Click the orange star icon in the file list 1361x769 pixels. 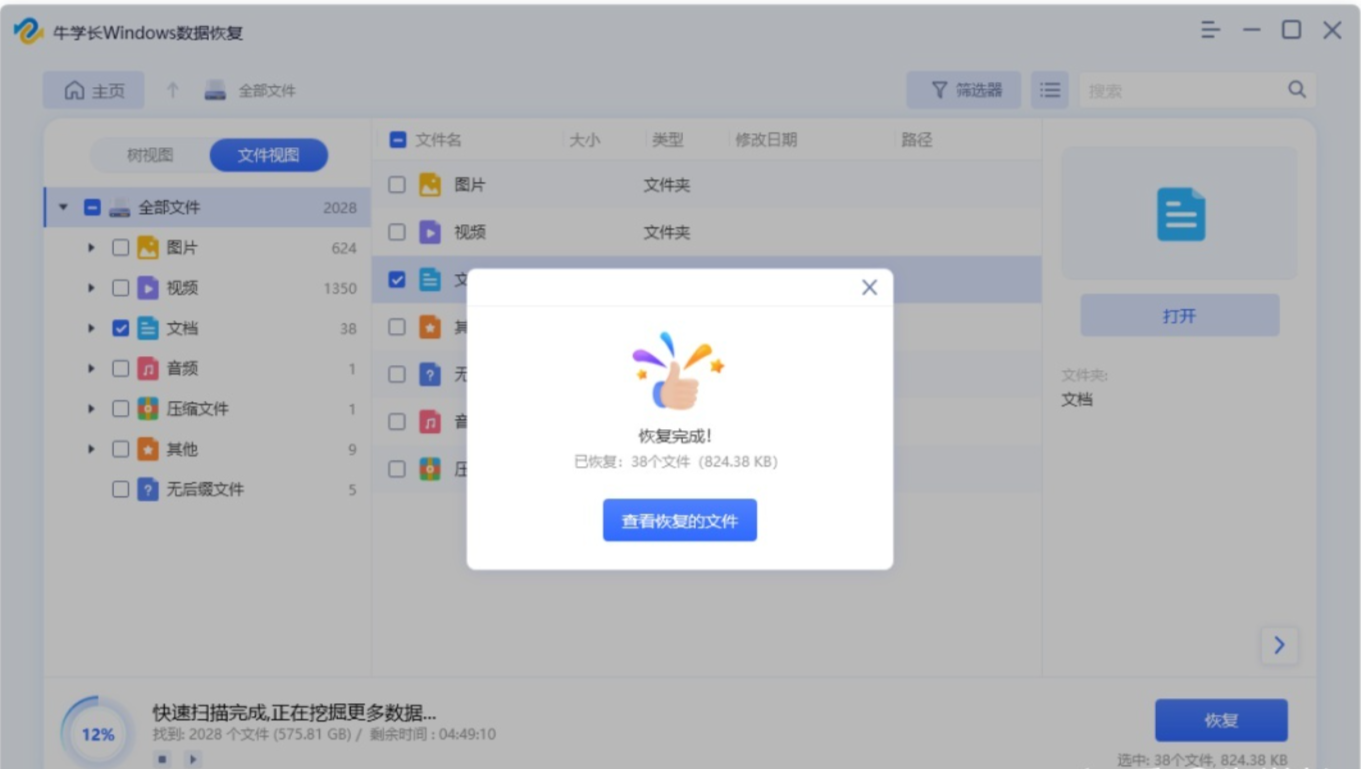point(430,327)
